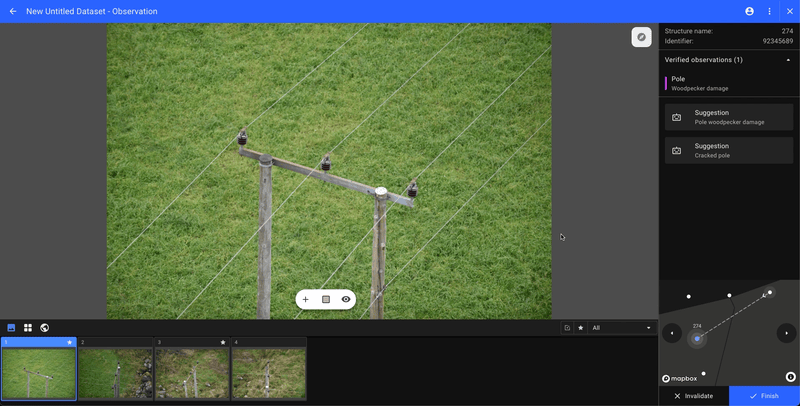This screenshot has height=406, width=800.
Task: Toggle the starred images filter
Action: coord(581,328)
